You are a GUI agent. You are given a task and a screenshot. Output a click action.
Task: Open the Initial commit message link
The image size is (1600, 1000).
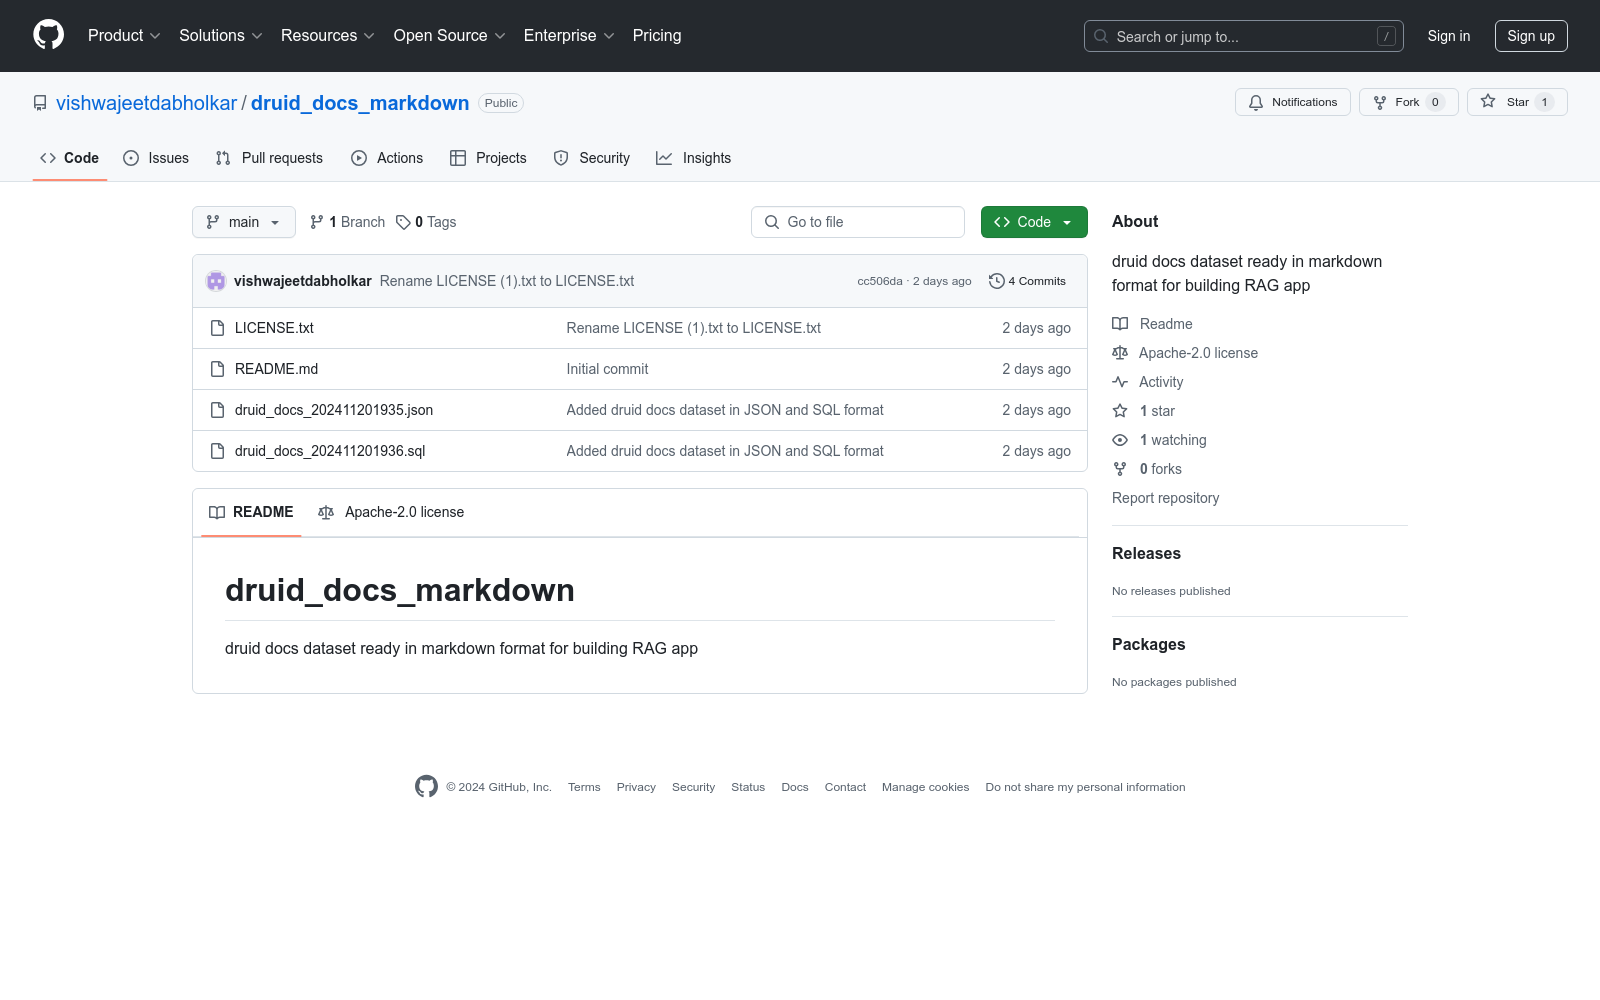607,369
